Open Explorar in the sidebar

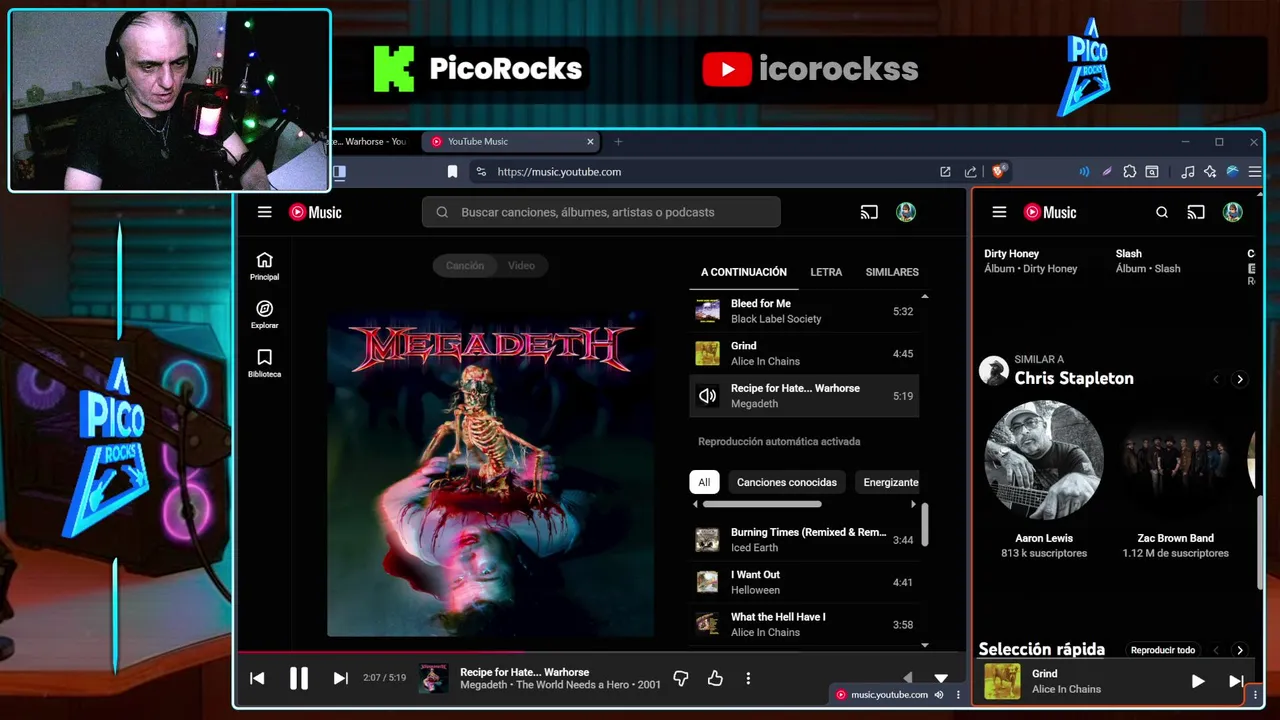[264, 314]
